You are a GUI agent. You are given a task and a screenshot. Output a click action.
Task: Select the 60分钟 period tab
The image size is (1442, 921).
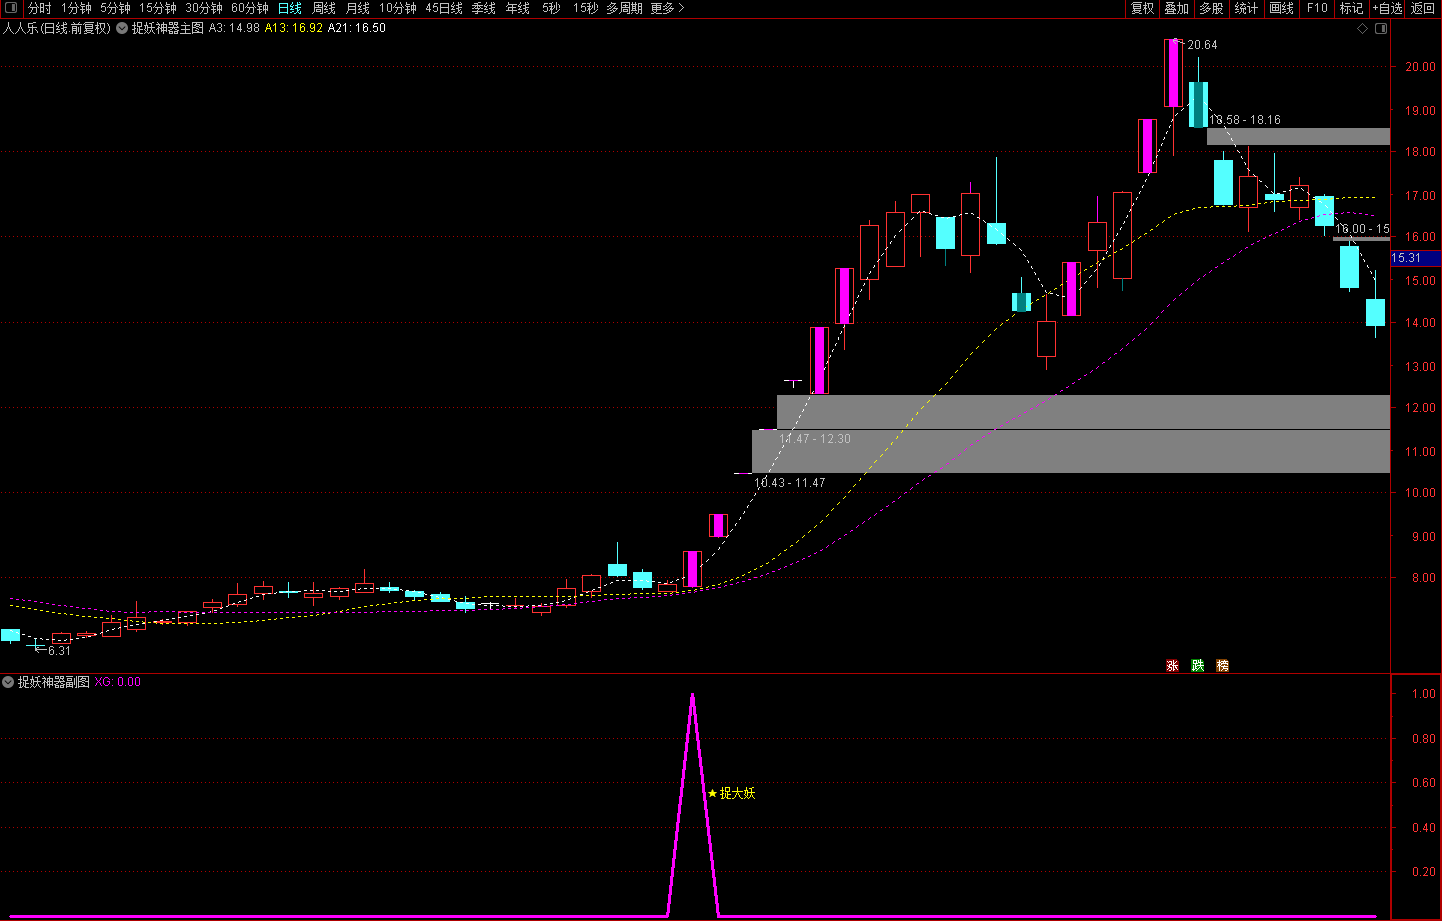click(250, 8)
